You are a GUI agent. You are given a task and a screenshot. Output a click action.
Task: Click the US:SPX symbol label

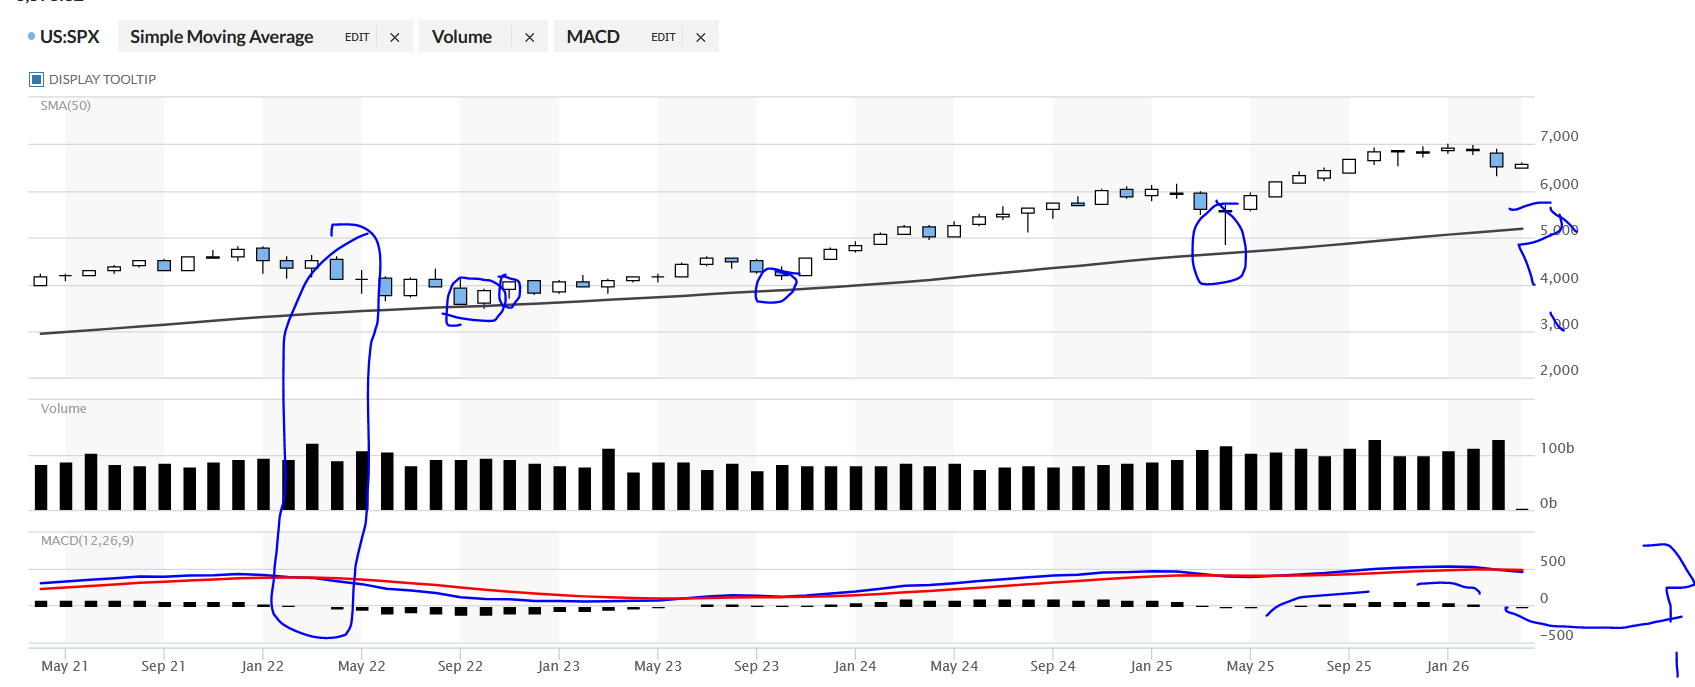click(70, 37)
